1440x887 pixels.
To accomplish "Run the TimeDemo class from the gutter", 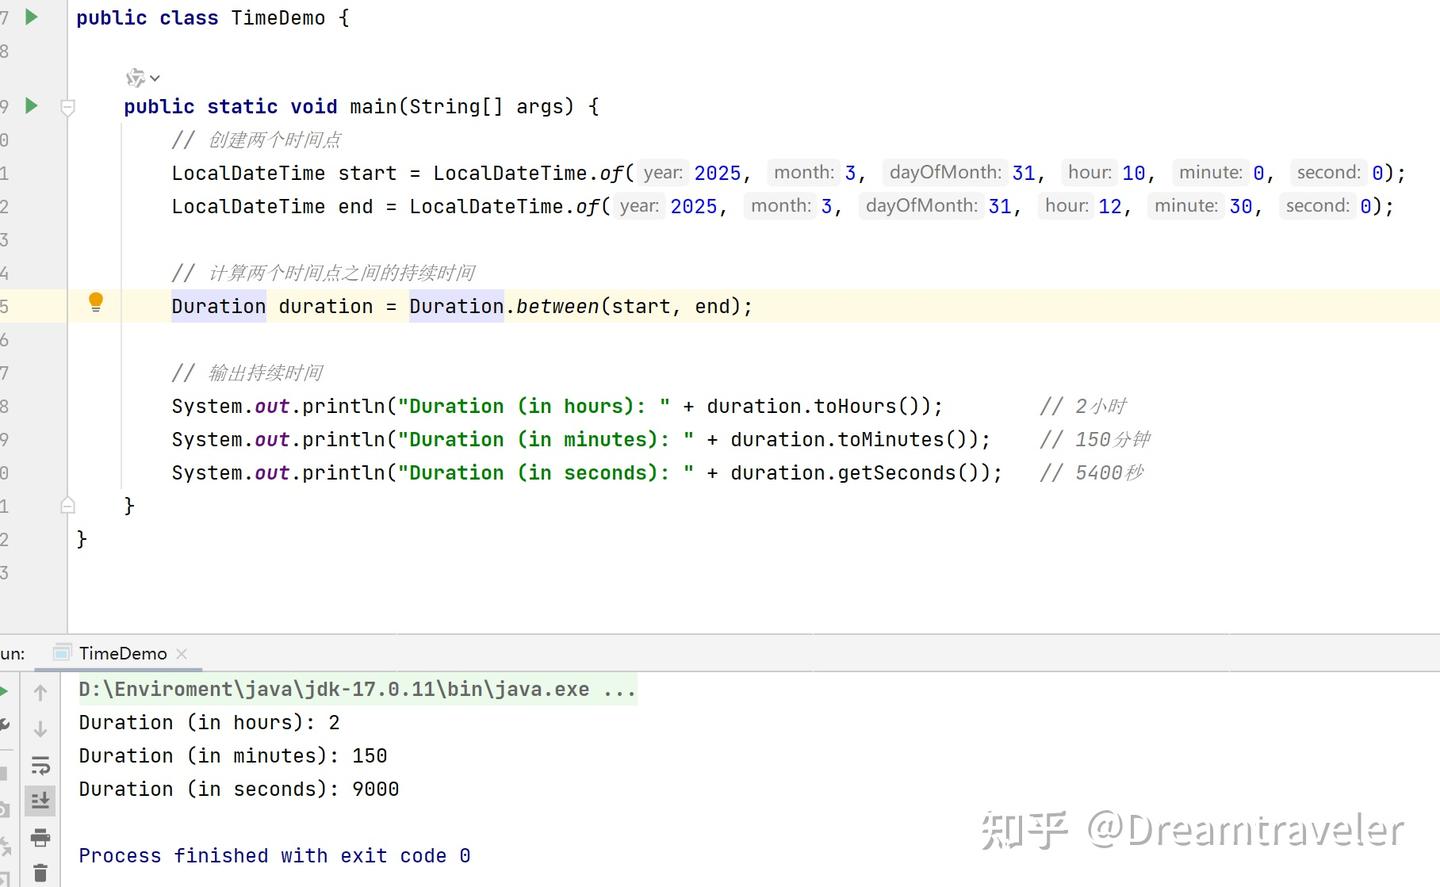I will click(x=31, y=17).
